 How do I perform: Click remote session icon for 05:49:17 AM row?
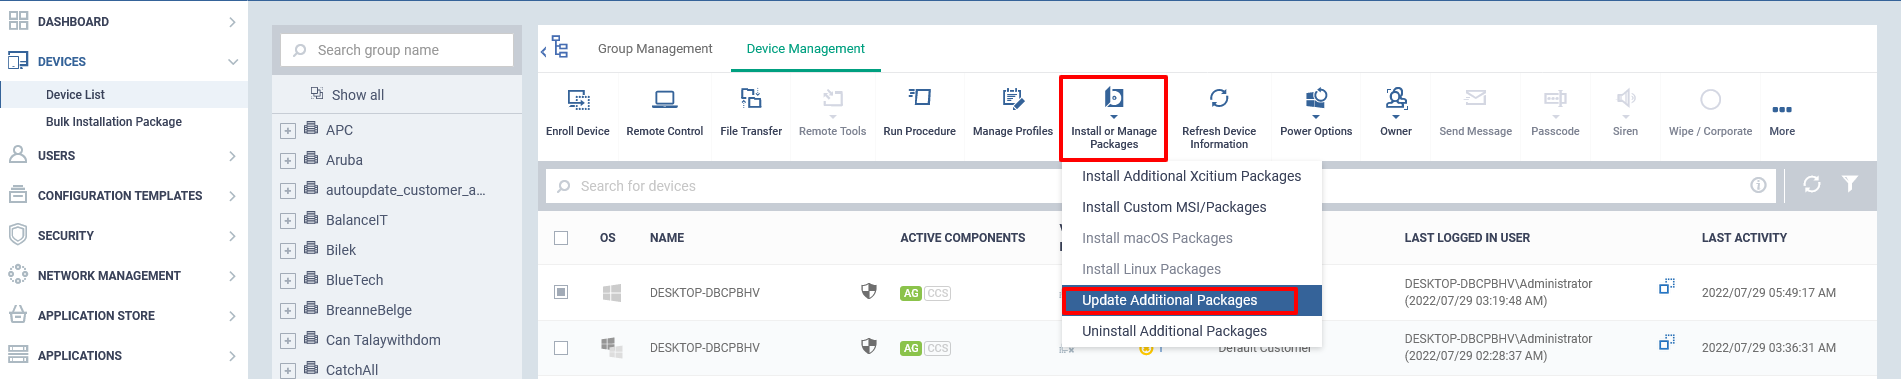coord(1667,287)
